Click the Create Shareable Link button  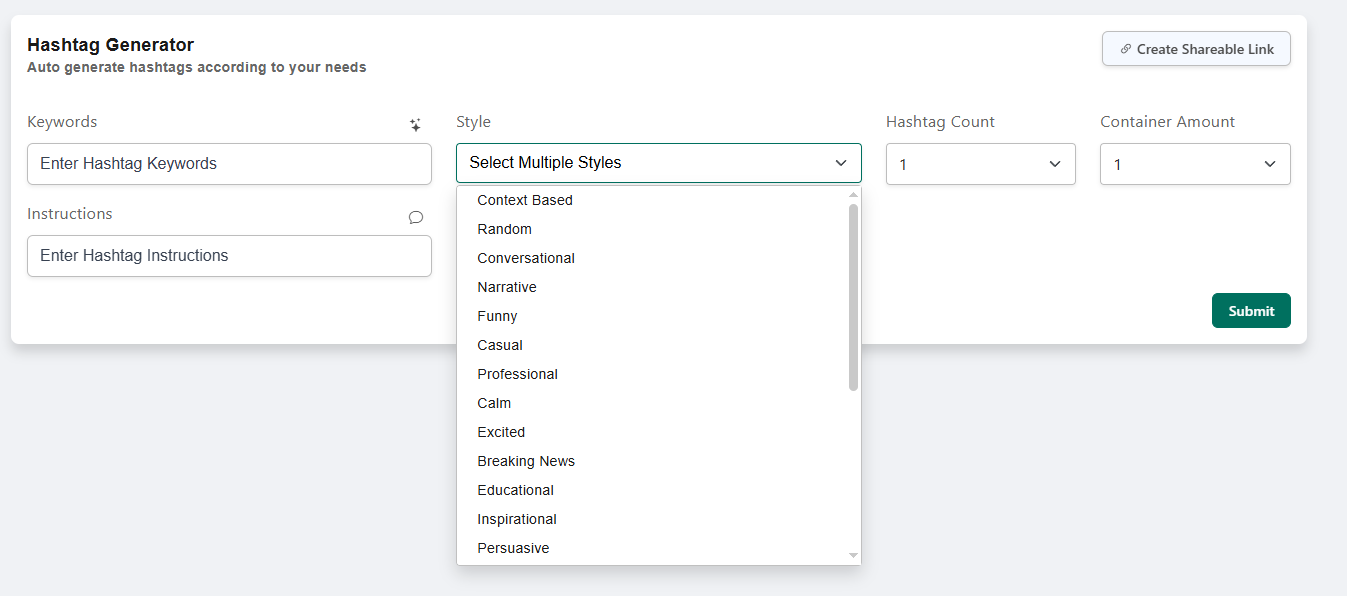pyautogui.click(x=1196, y=49)
